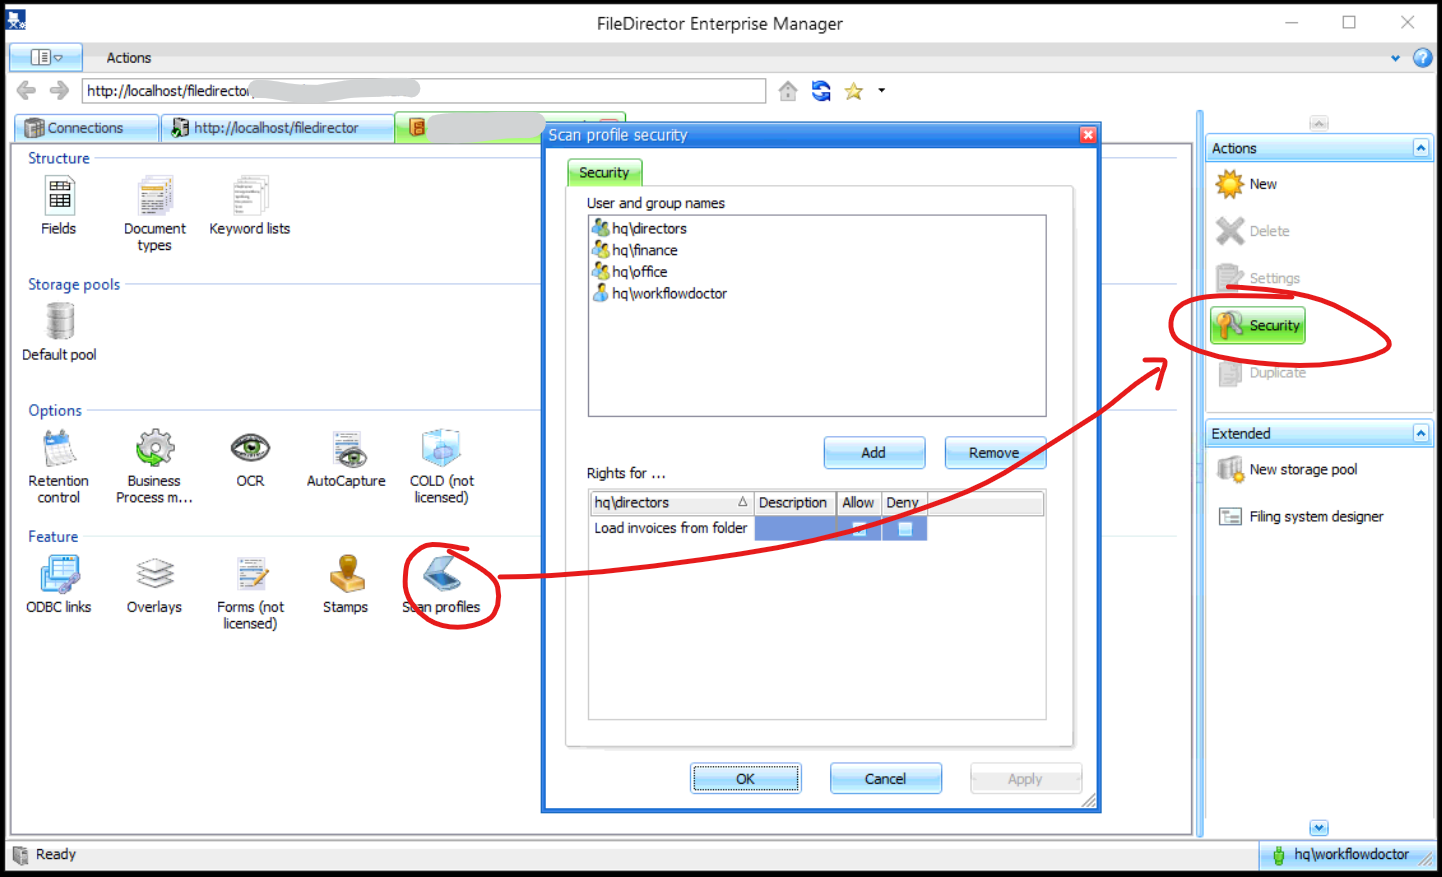Open Filing system designer

pos(1300,516)
